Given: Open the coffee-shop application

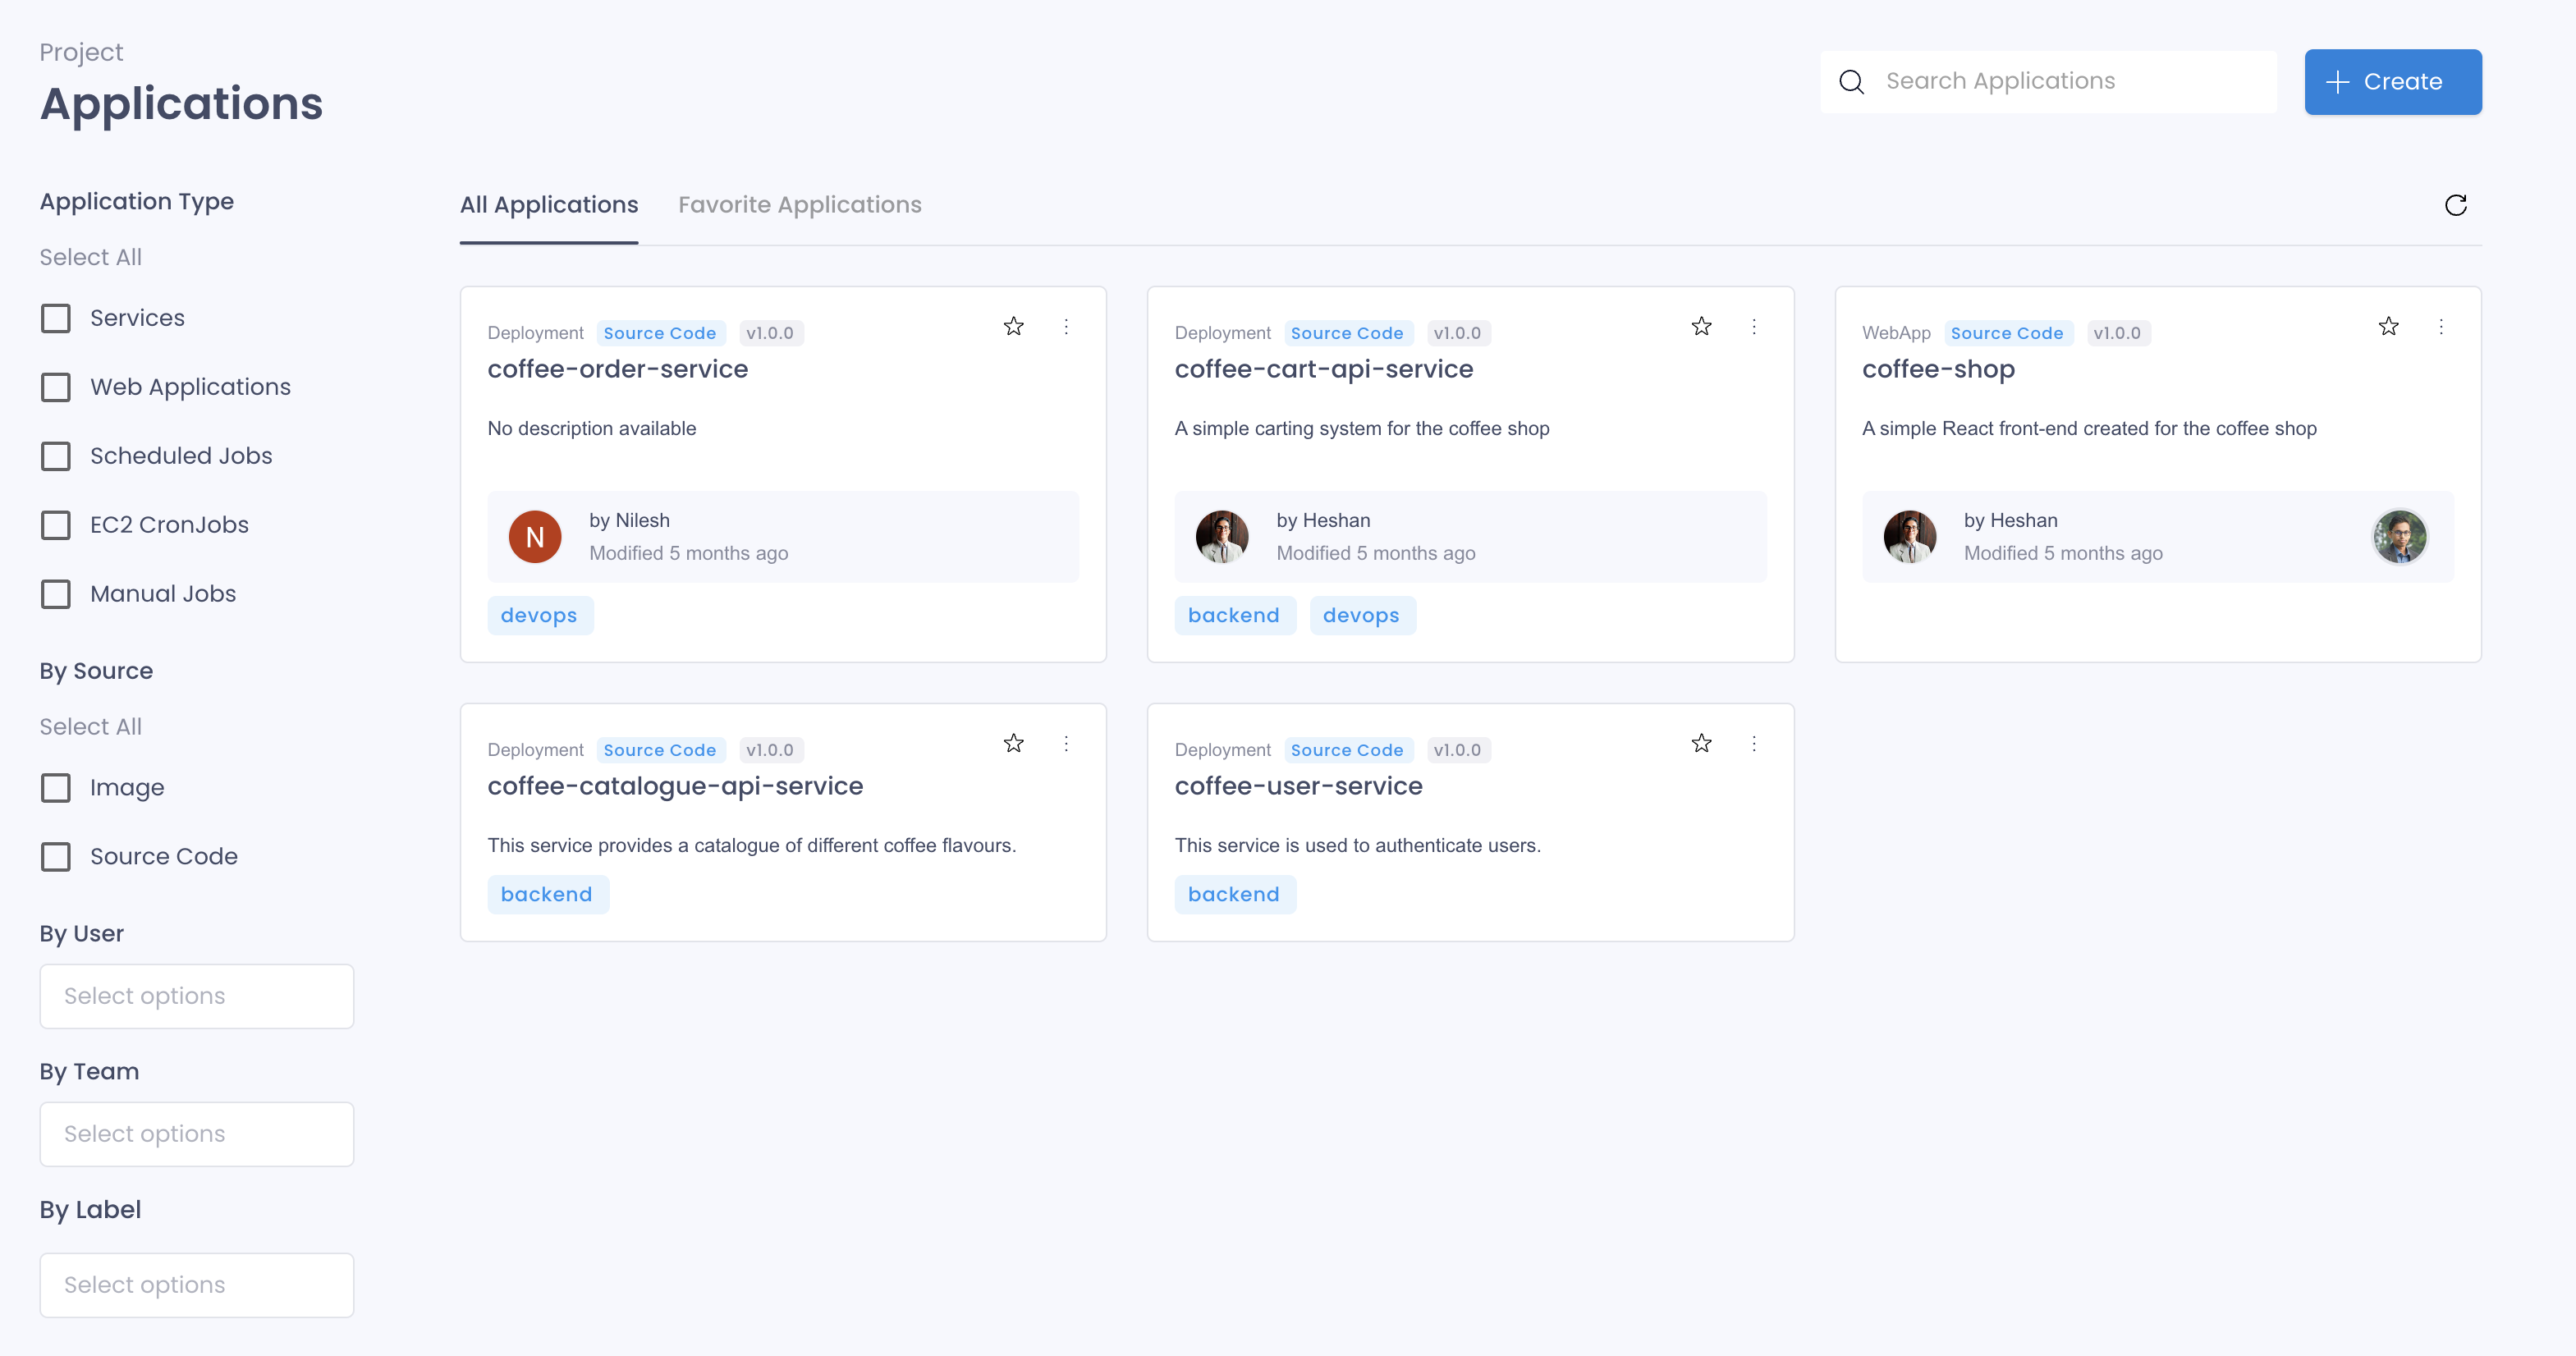Looking at the screenshot, I should [x=1938, y=369].
